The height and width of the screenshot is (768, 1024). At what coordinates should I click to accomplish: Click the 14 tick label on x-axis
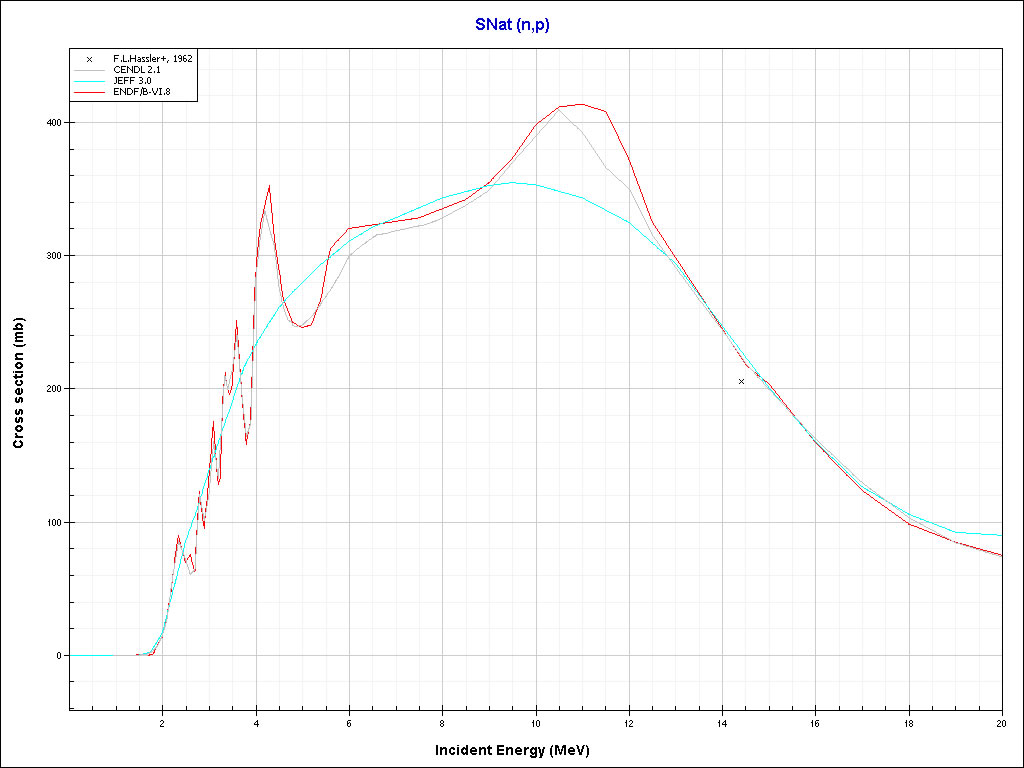tap(722, 722)
